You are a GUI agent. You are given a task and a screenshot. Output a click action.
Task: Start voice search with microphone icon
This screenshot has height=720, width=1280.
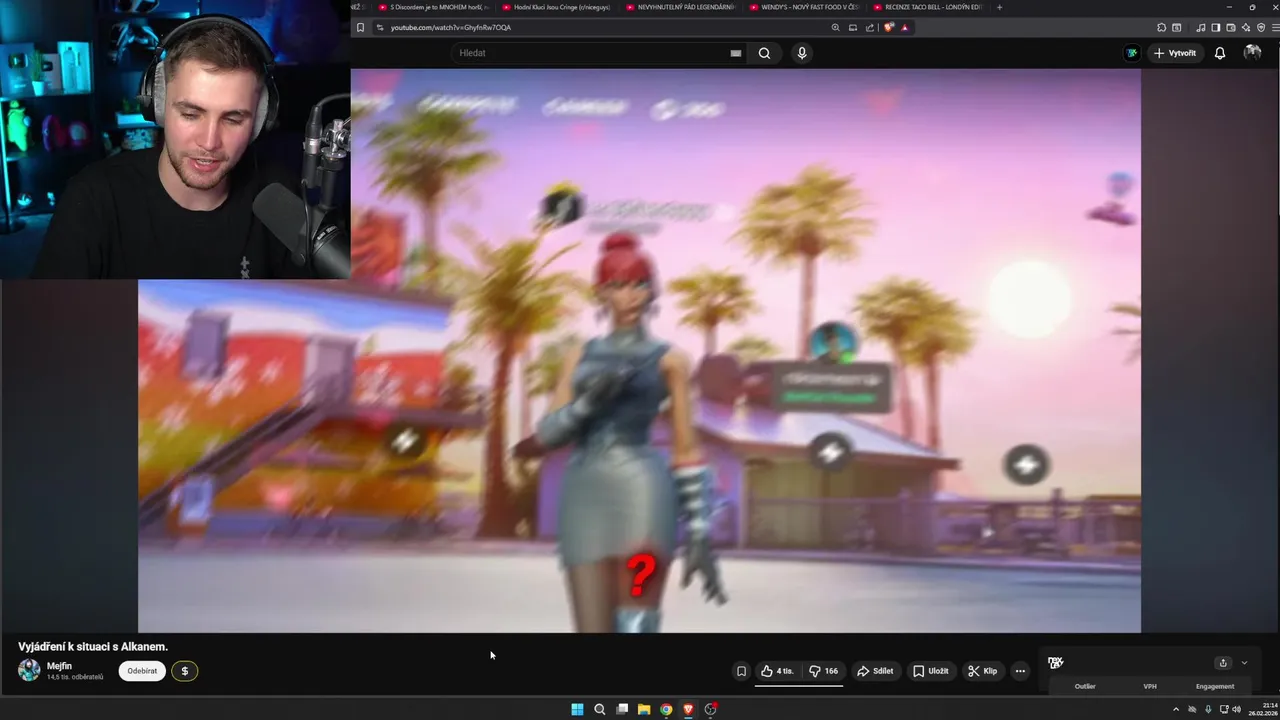pyautogui.click(x=802, y=53)
